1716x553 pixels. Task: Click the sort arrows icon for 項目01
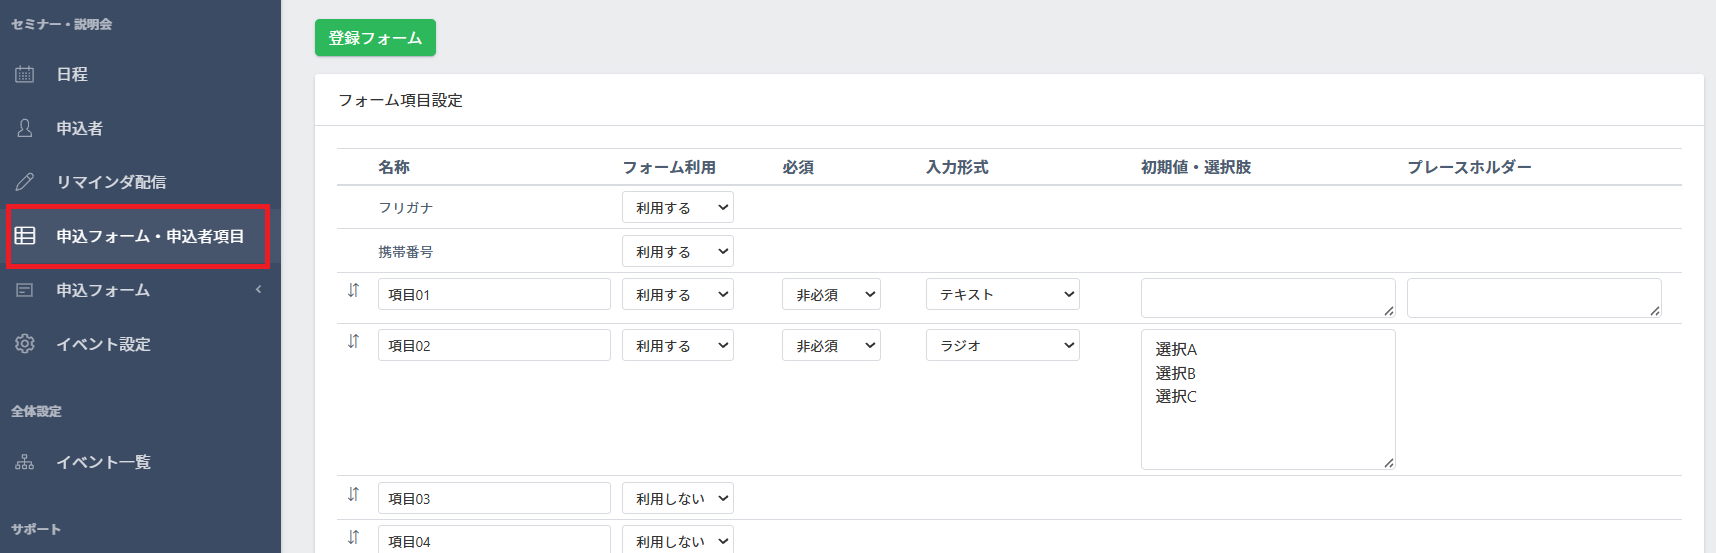point(353,291)
